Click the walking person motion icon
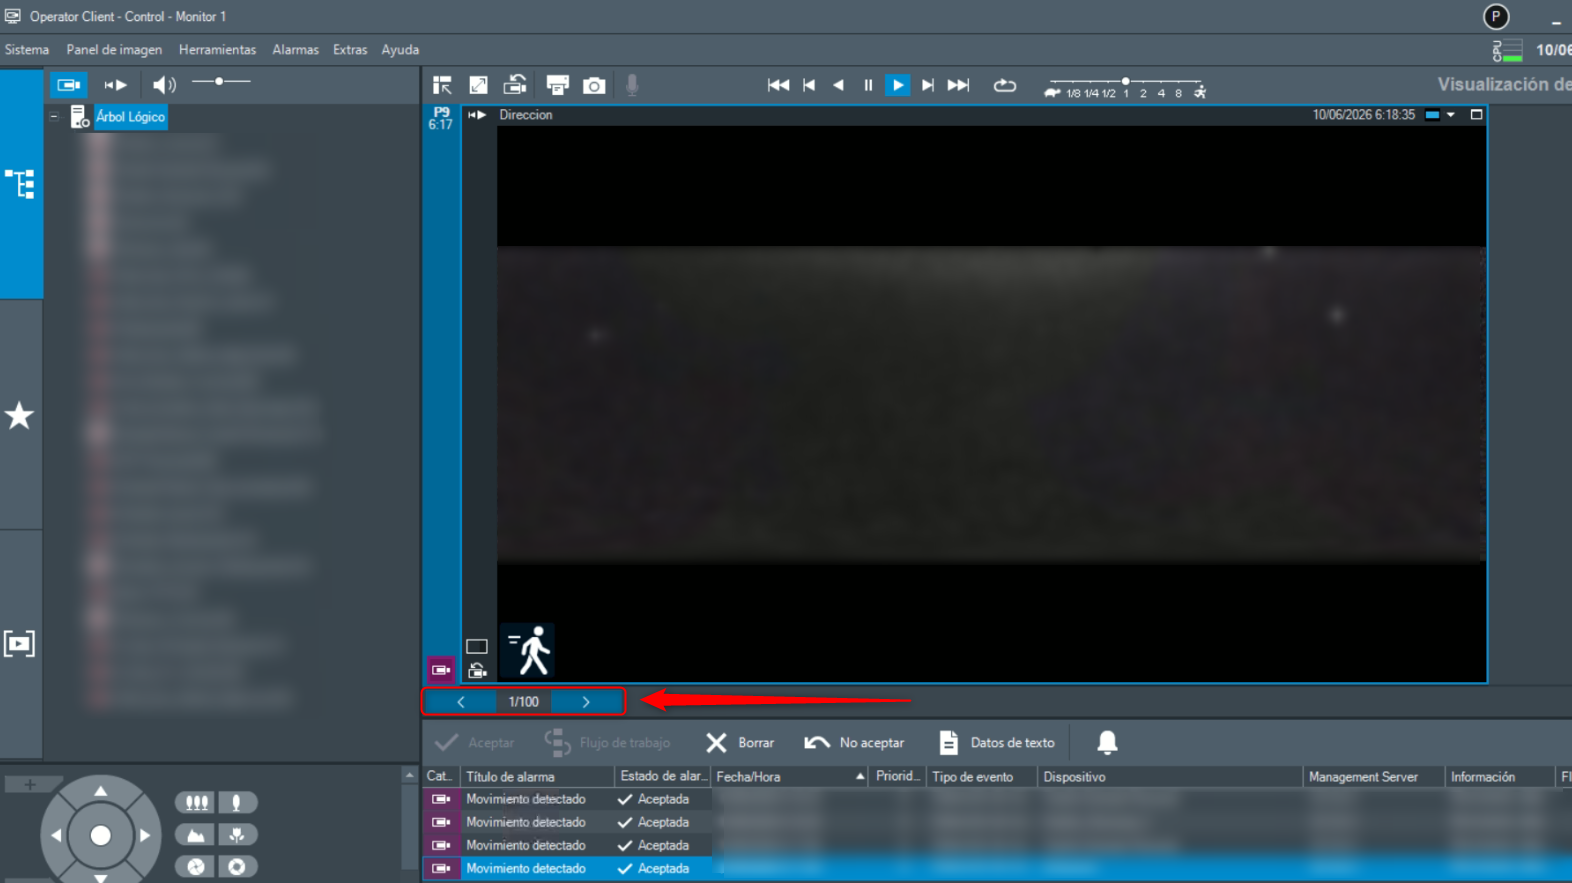Image resolution: width=1572 pixels, height=883 pixels. [529, 651]
